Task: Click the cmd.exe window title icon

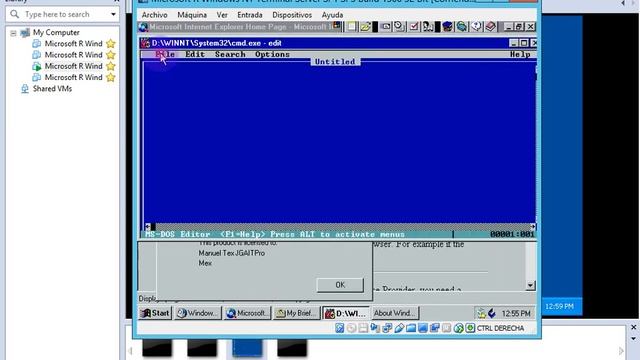Action: coord(145,43)
